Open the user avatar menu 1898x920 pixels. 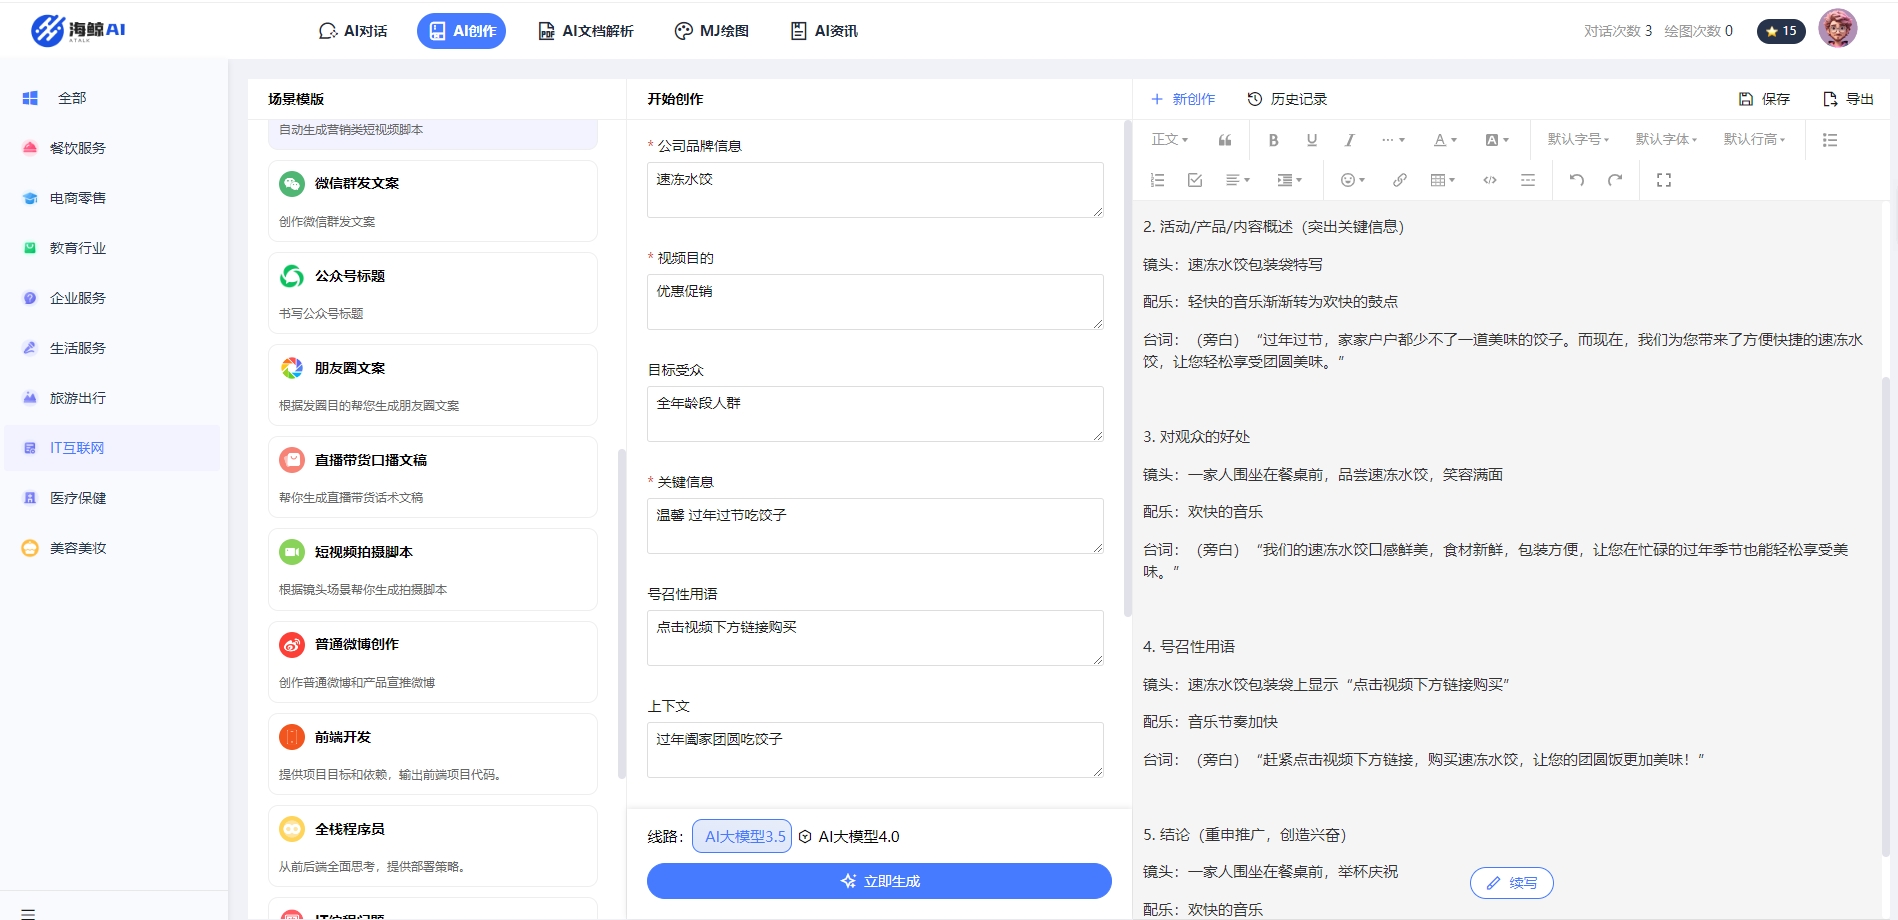tap(1837, 29)
